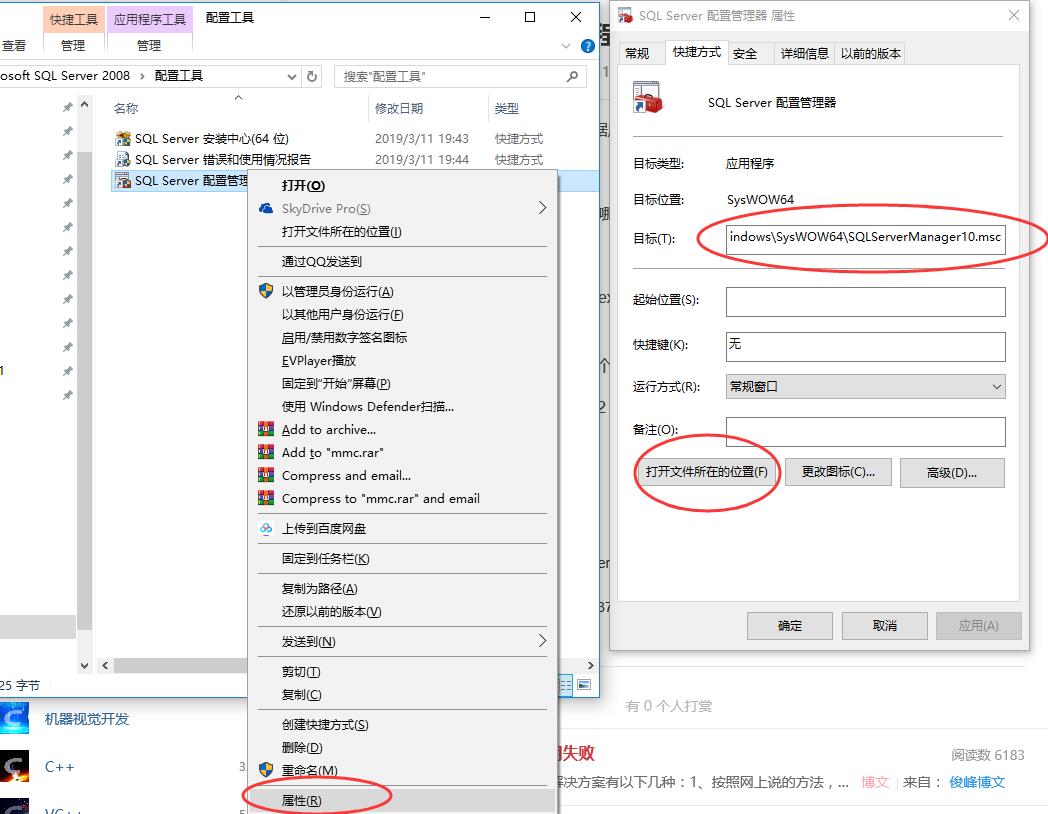Click into the 备注 field
Image resolution: width=1048 pixels, height=814 pixels.
tap(866, 432)
